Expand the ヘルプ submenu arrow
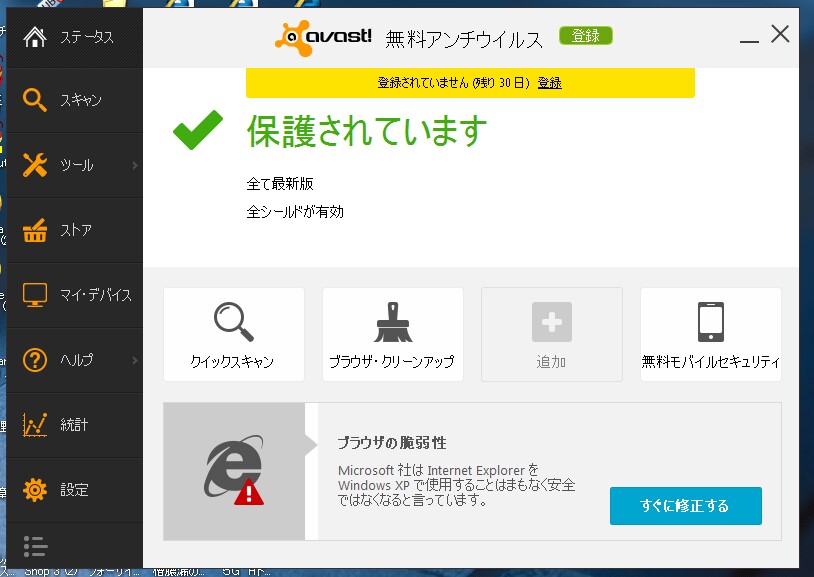 135,360
